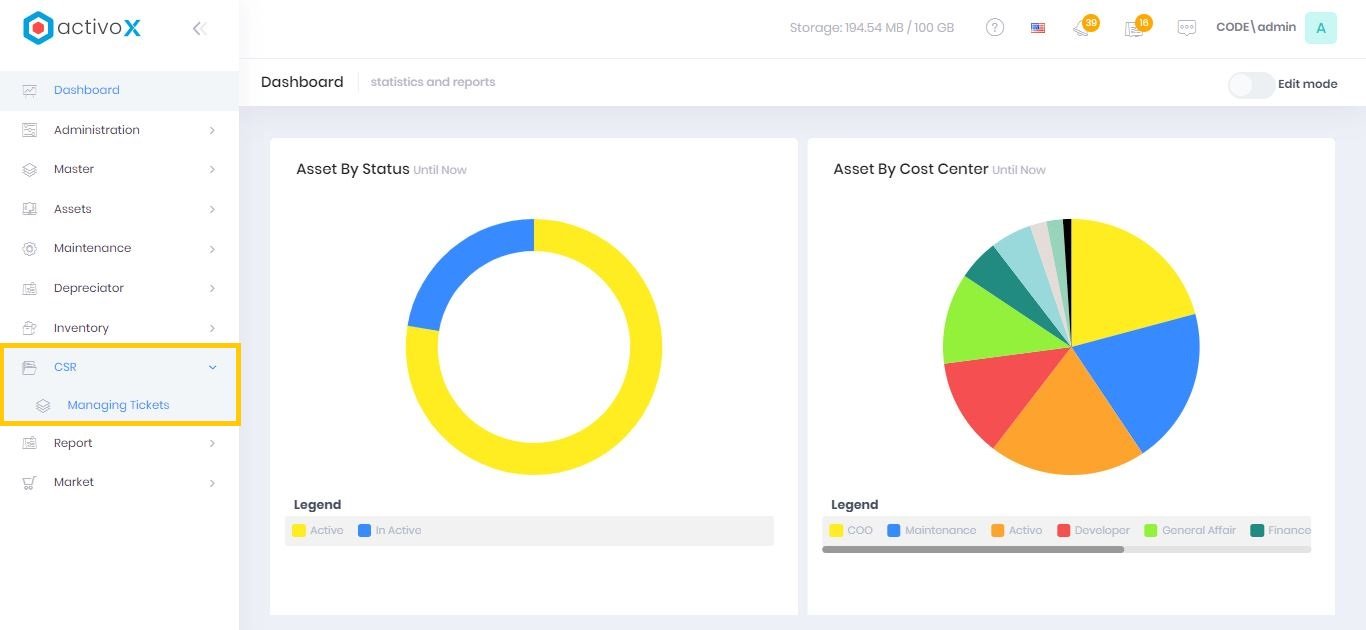Viewport: 1366px width, 630px height.
Task: Open notifications icon with badge 39
Action: click(1082, 28)
